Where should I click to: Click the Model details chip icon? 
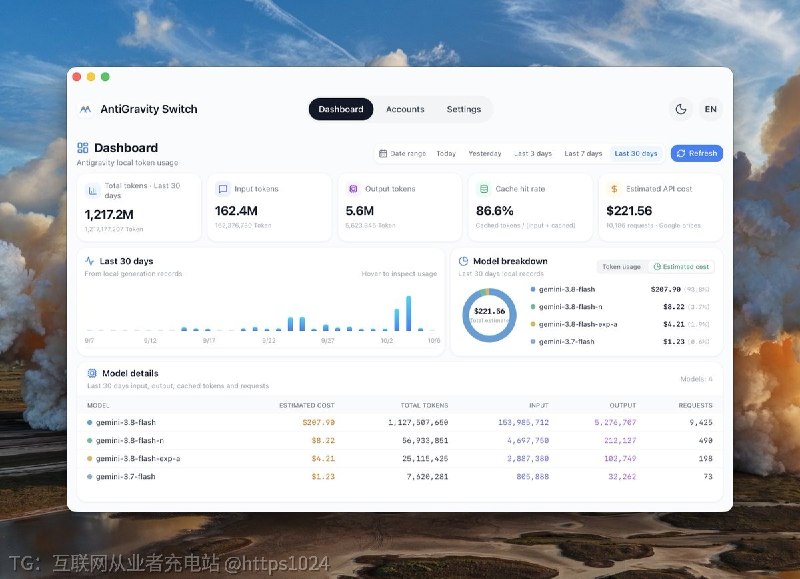click(92, 373)
